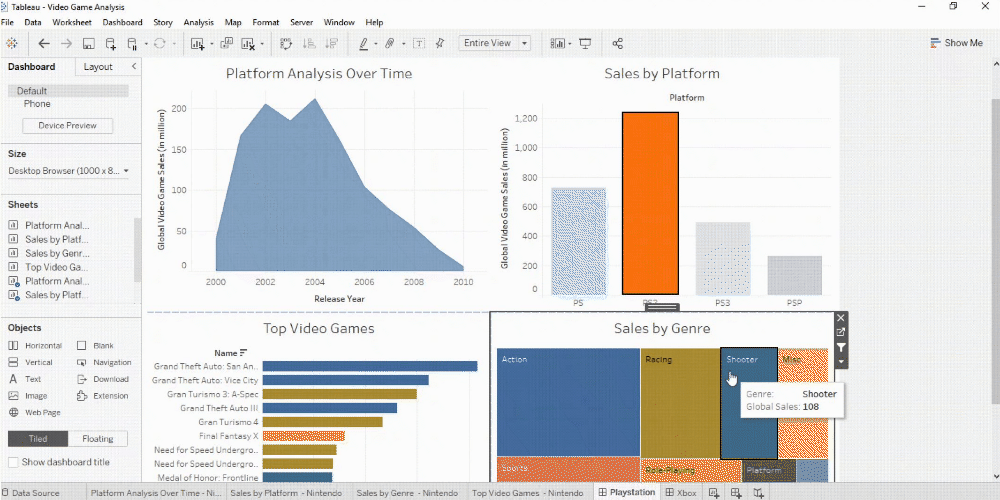The image size is (1000, 500).
Task: Expand the New Worksheet dropdown arrow
Action: [x=212, y=44]
